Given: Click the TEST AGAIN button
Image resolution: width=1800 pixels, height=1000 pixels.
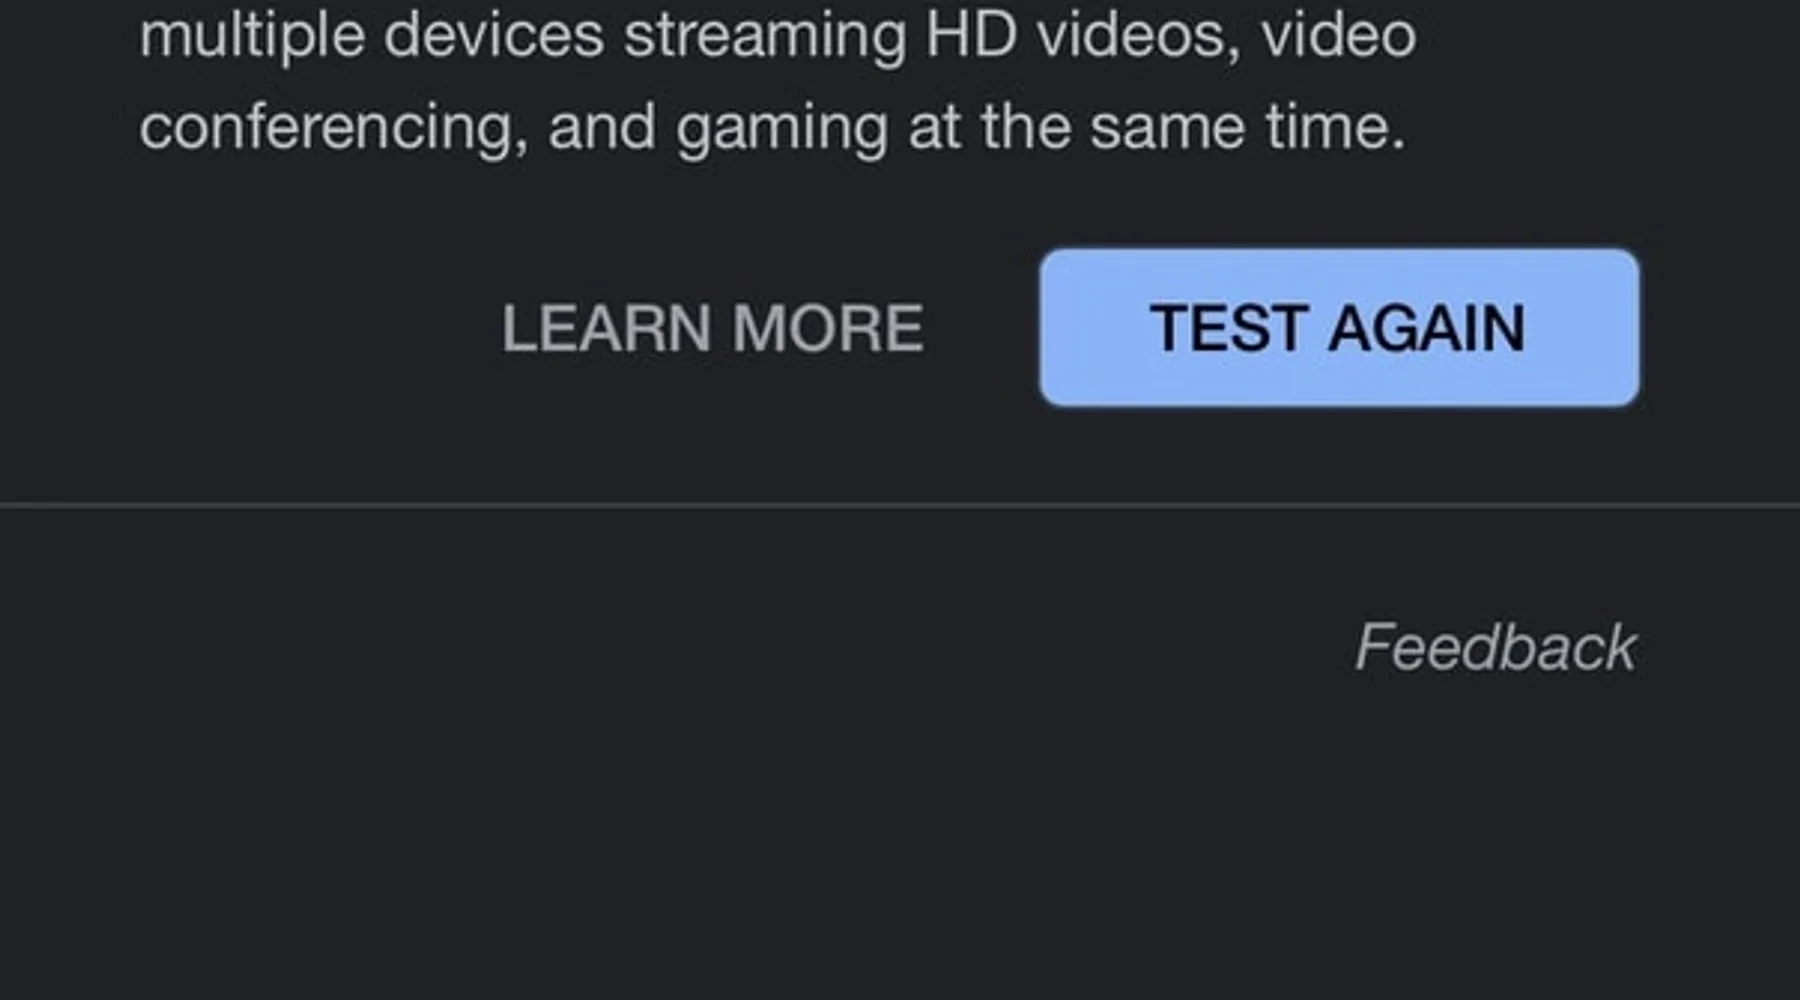Looking at the screenshot, I should 1339,328.
